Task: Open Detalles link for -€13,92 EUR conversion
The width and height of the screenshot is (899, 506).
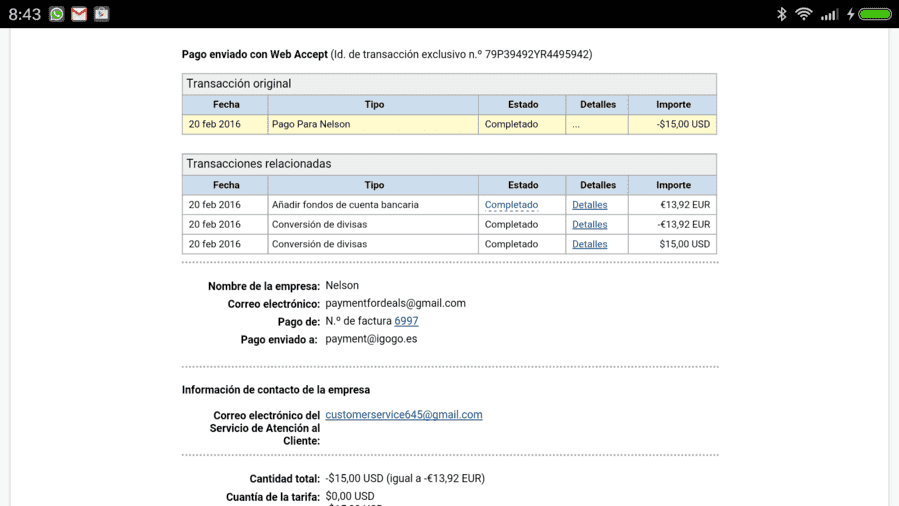Action: pyautogui.click(x=589, y=224)
